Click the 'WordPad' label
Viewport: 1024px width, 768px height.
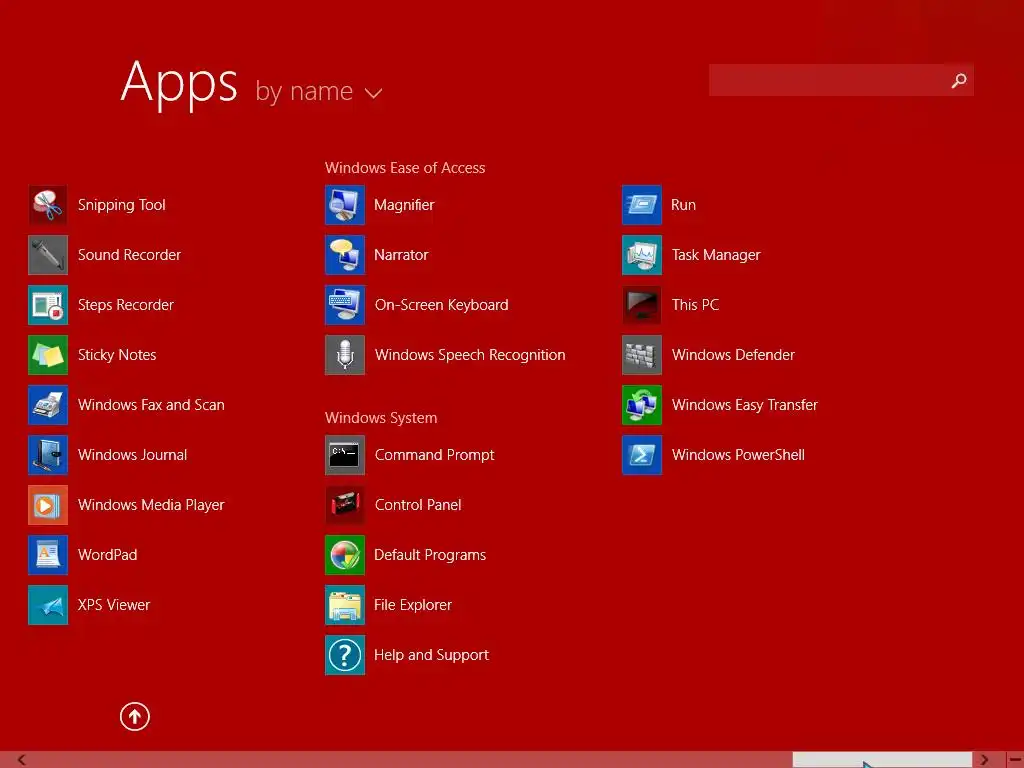(x=107, y=555)
